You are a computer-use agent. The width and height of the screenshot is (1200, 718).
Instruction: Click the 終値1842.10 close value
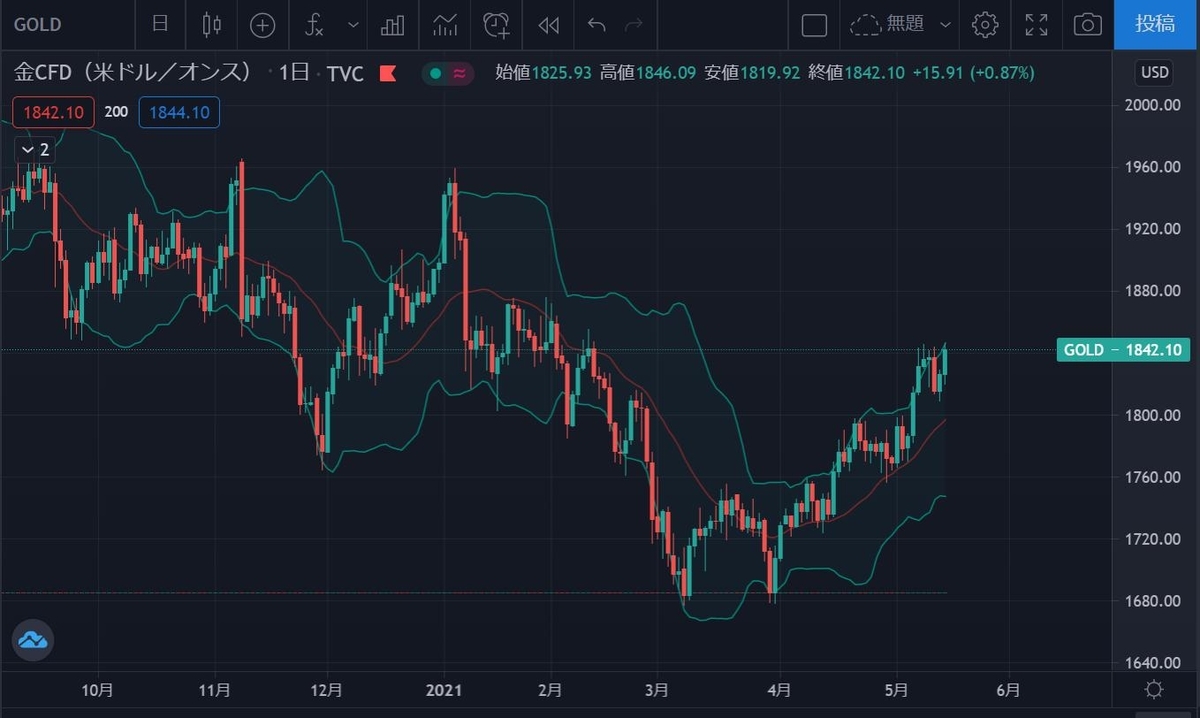coord(856,73)
